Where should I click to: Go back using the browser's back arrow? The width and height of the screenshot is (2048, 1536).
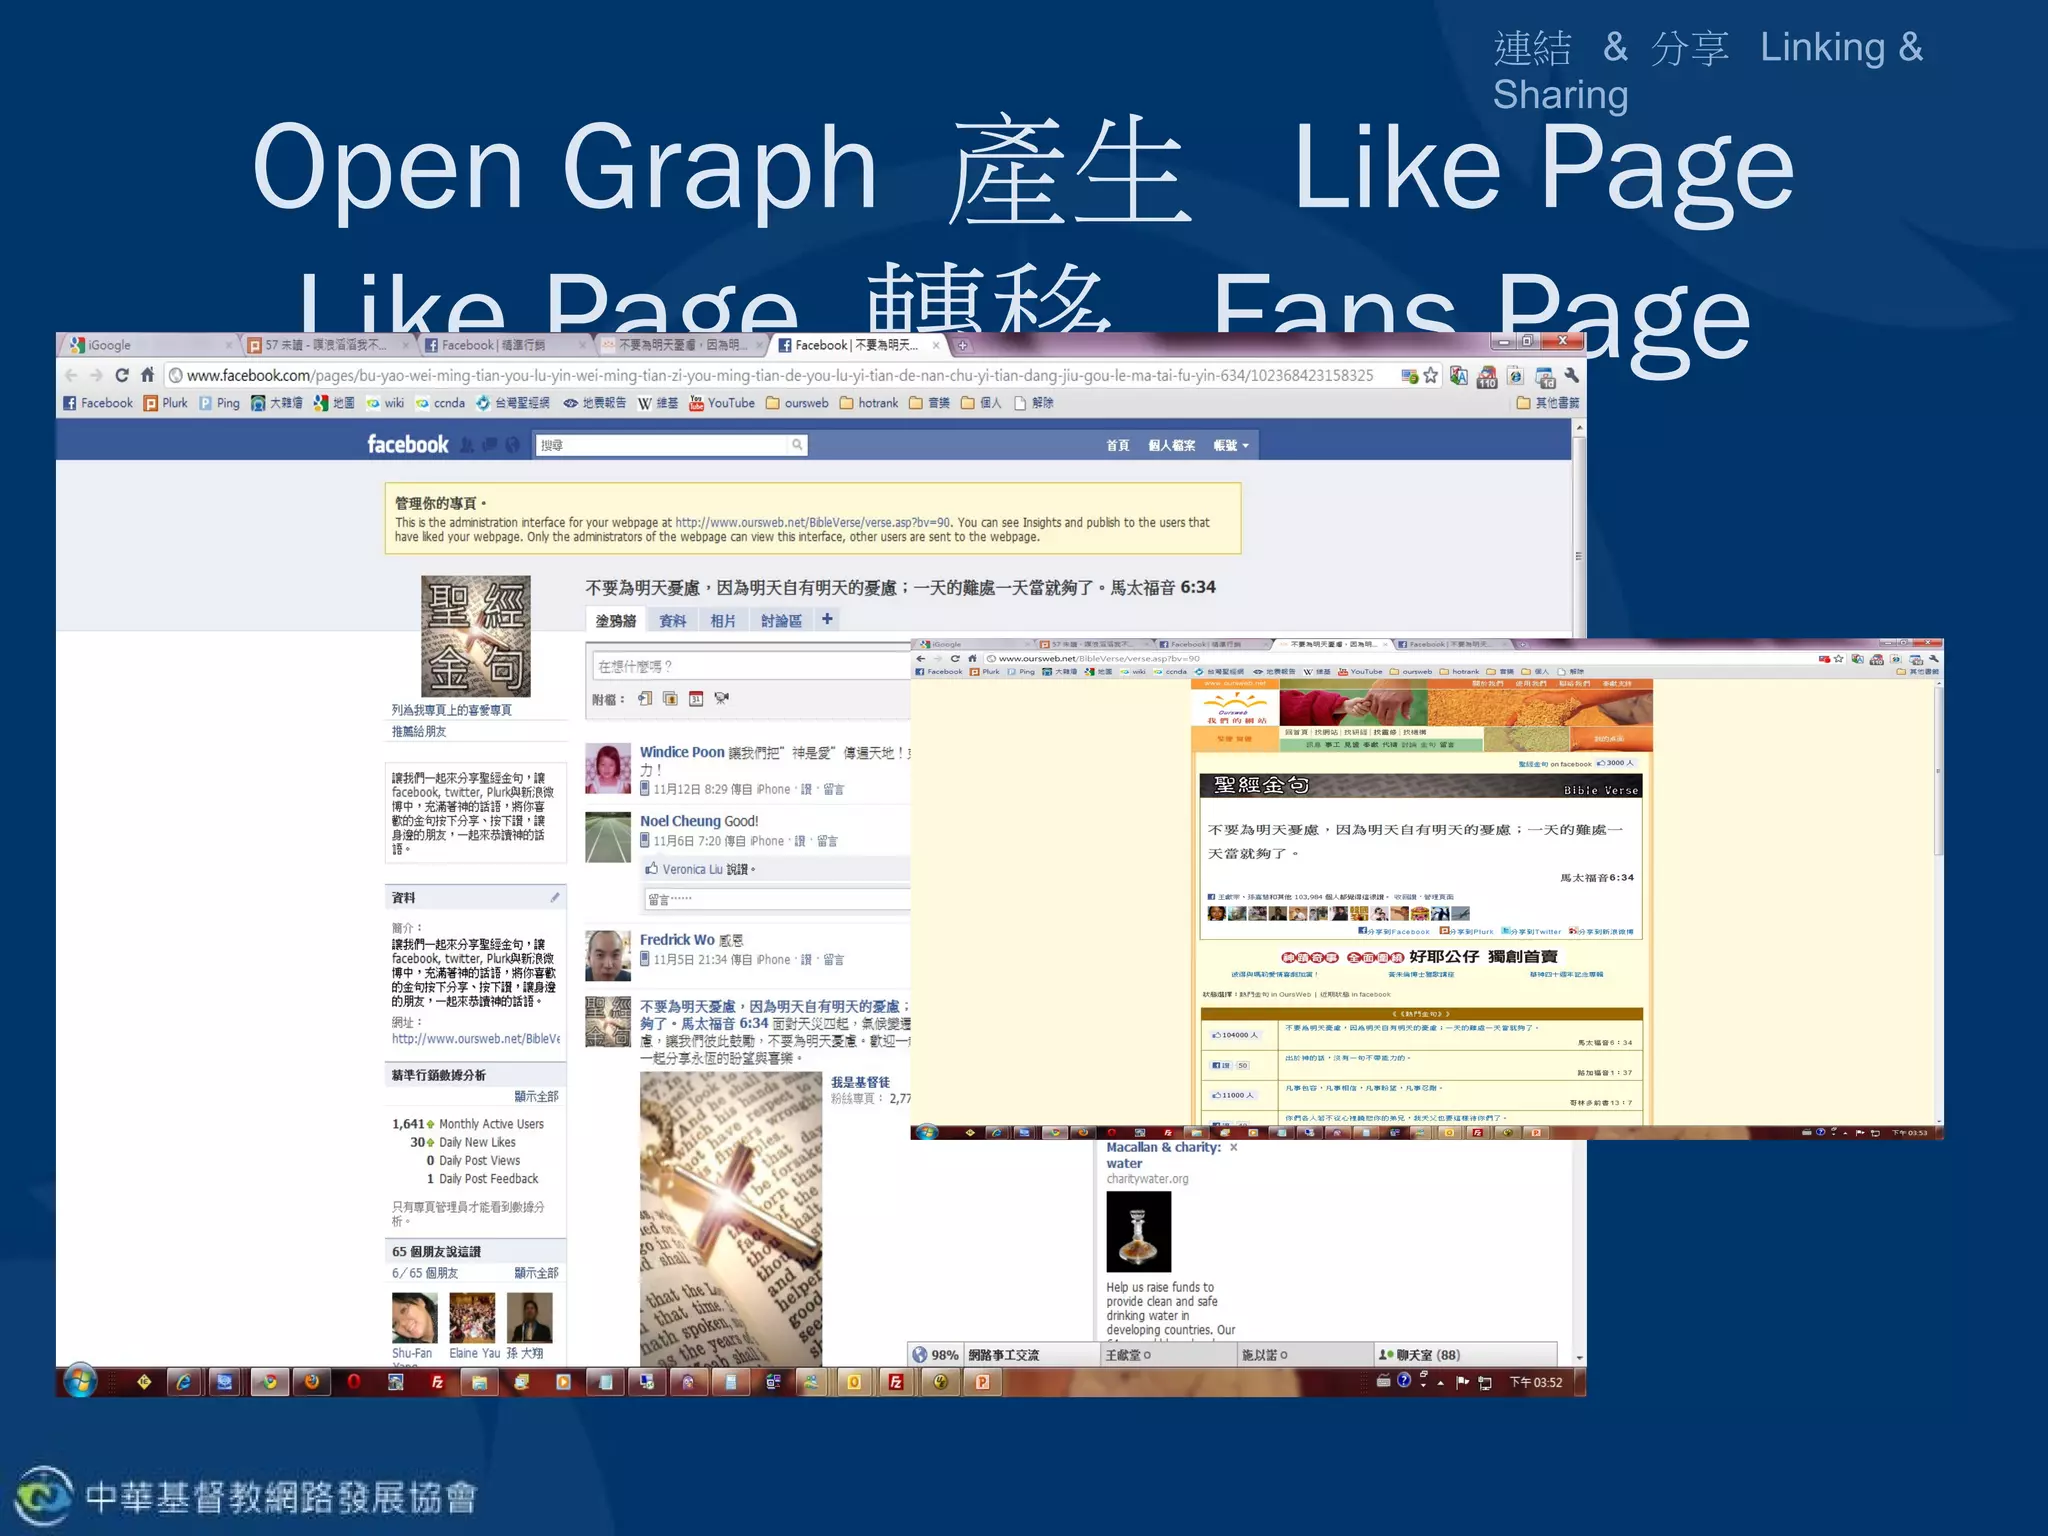71,375
